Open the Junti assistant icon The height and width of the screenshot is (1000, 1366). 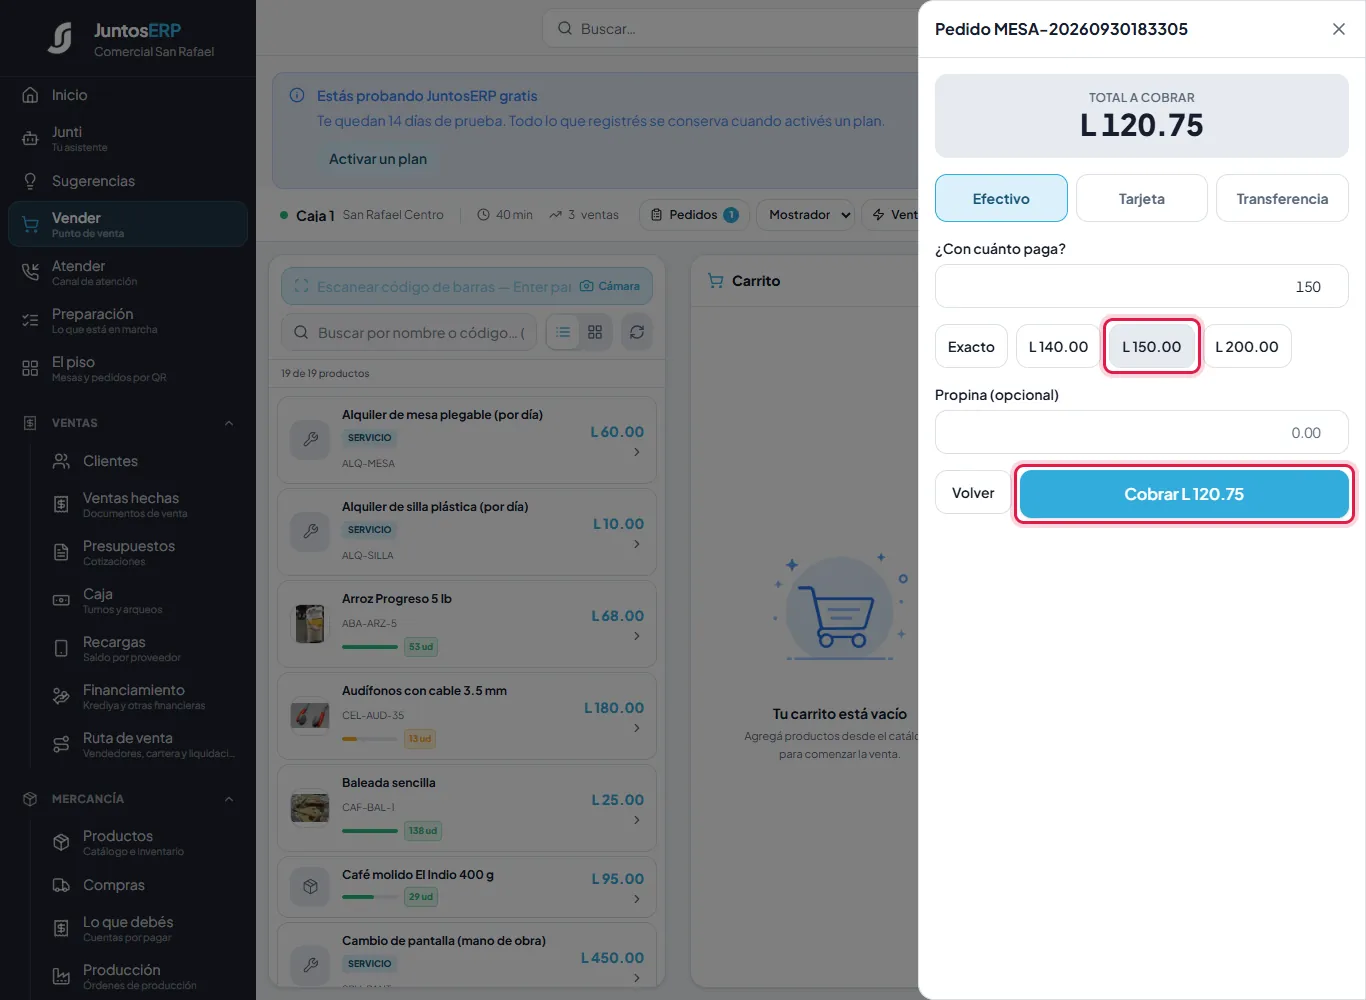coord(30,138)
